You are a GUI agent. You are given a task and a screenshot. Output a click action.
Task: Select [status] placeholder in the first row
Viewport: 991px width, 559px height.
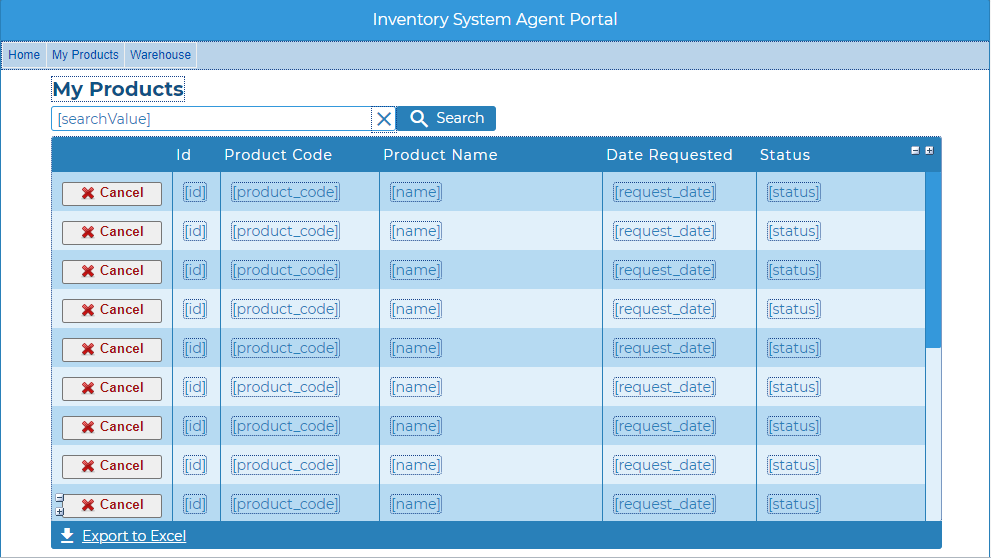794,192
